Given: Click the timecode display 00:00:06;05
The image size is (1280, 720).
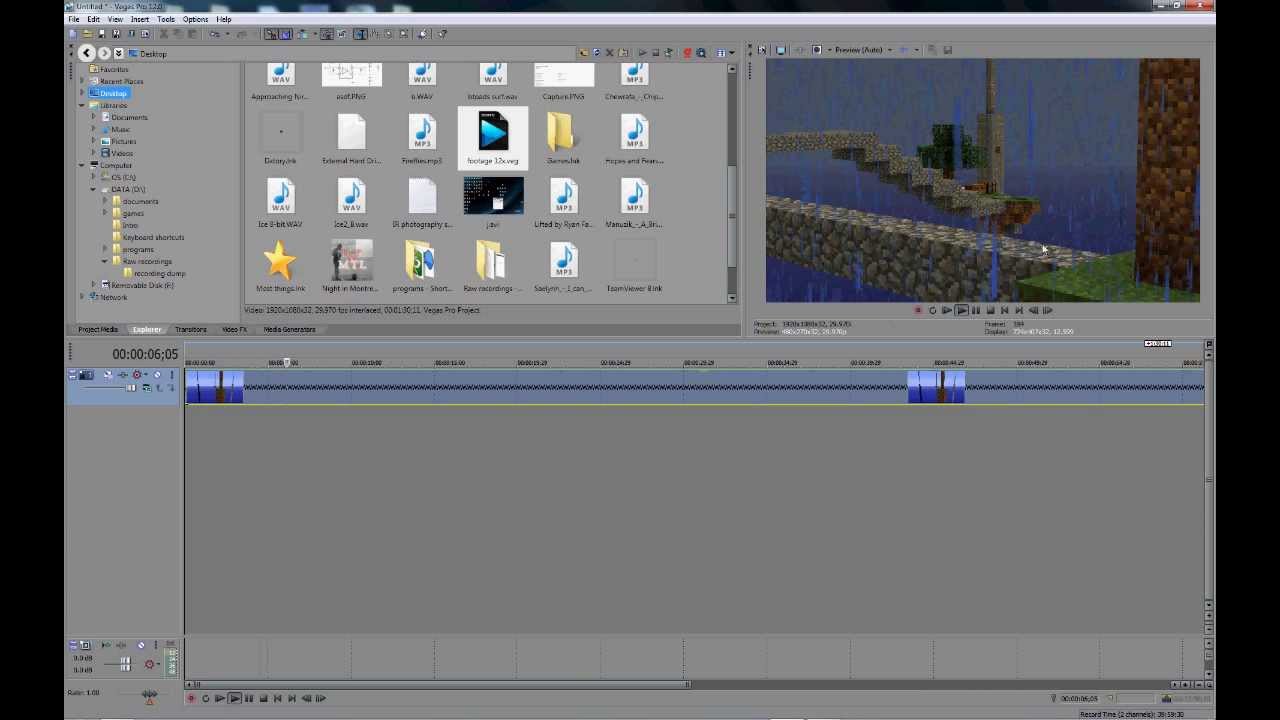Looking at the screenshot, I should point(145,354).
